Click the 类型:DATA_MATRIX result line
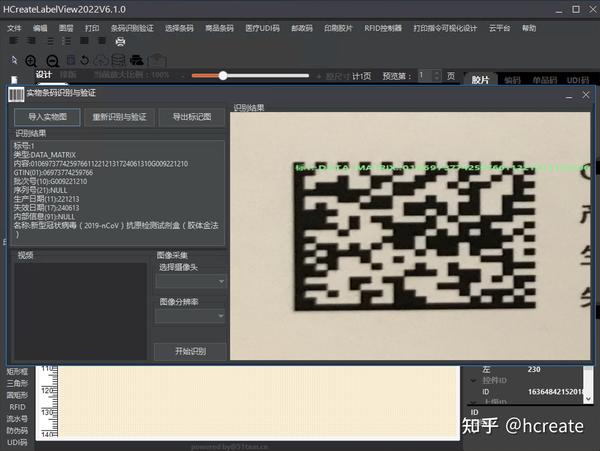This screenshot has width=600, height=451. tap(45, 155)
